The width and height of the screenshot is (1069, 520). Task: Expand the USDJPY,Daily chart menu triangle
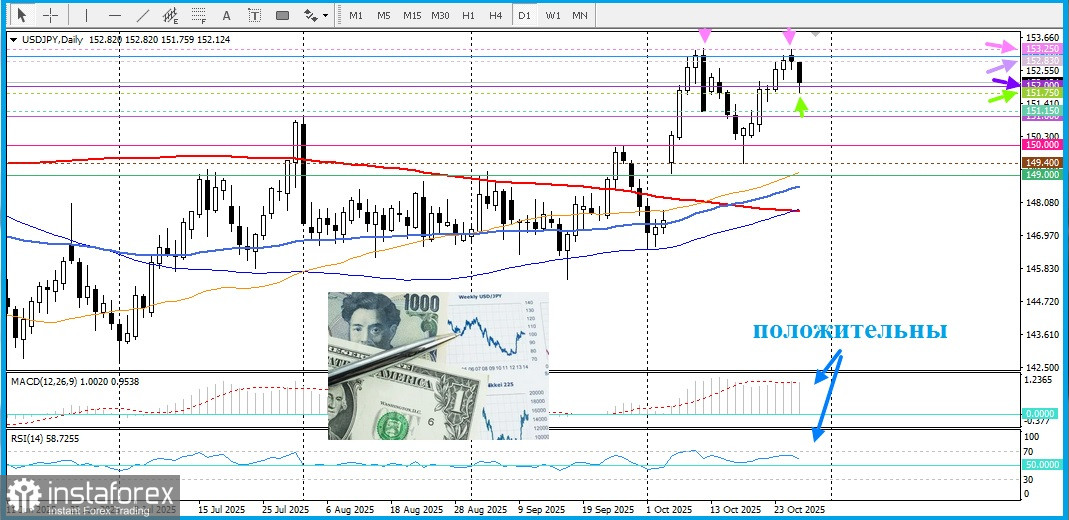[14, 40]
